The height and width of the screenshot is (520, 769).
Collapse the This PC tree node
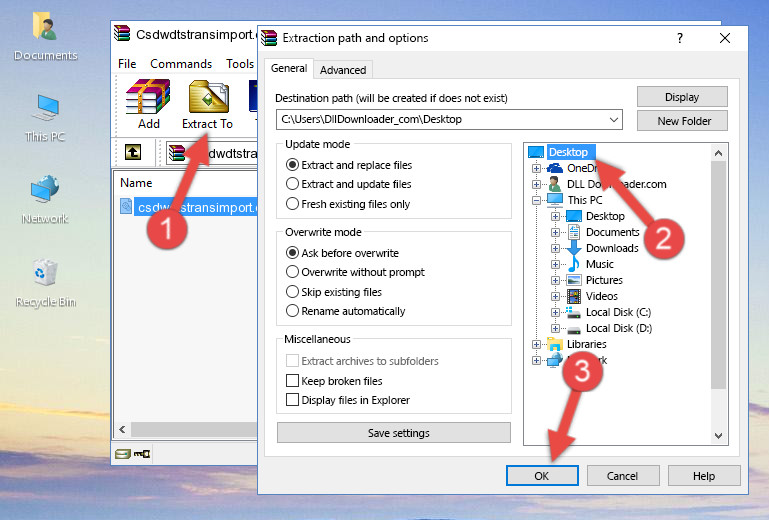tap(536, 200)
